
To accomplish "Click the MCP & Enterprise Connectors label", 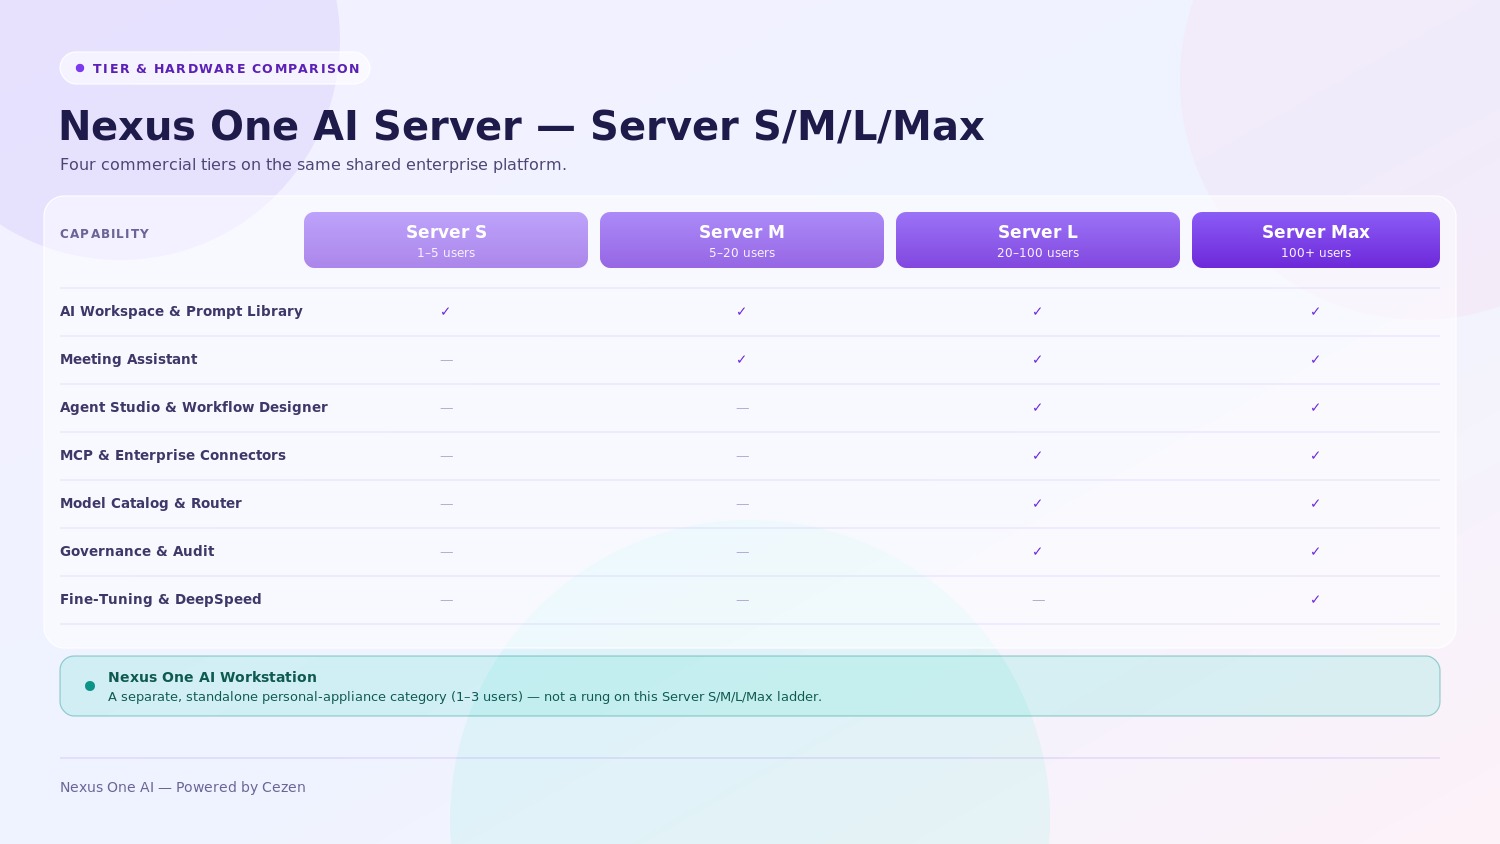I will tap(173, 455).
